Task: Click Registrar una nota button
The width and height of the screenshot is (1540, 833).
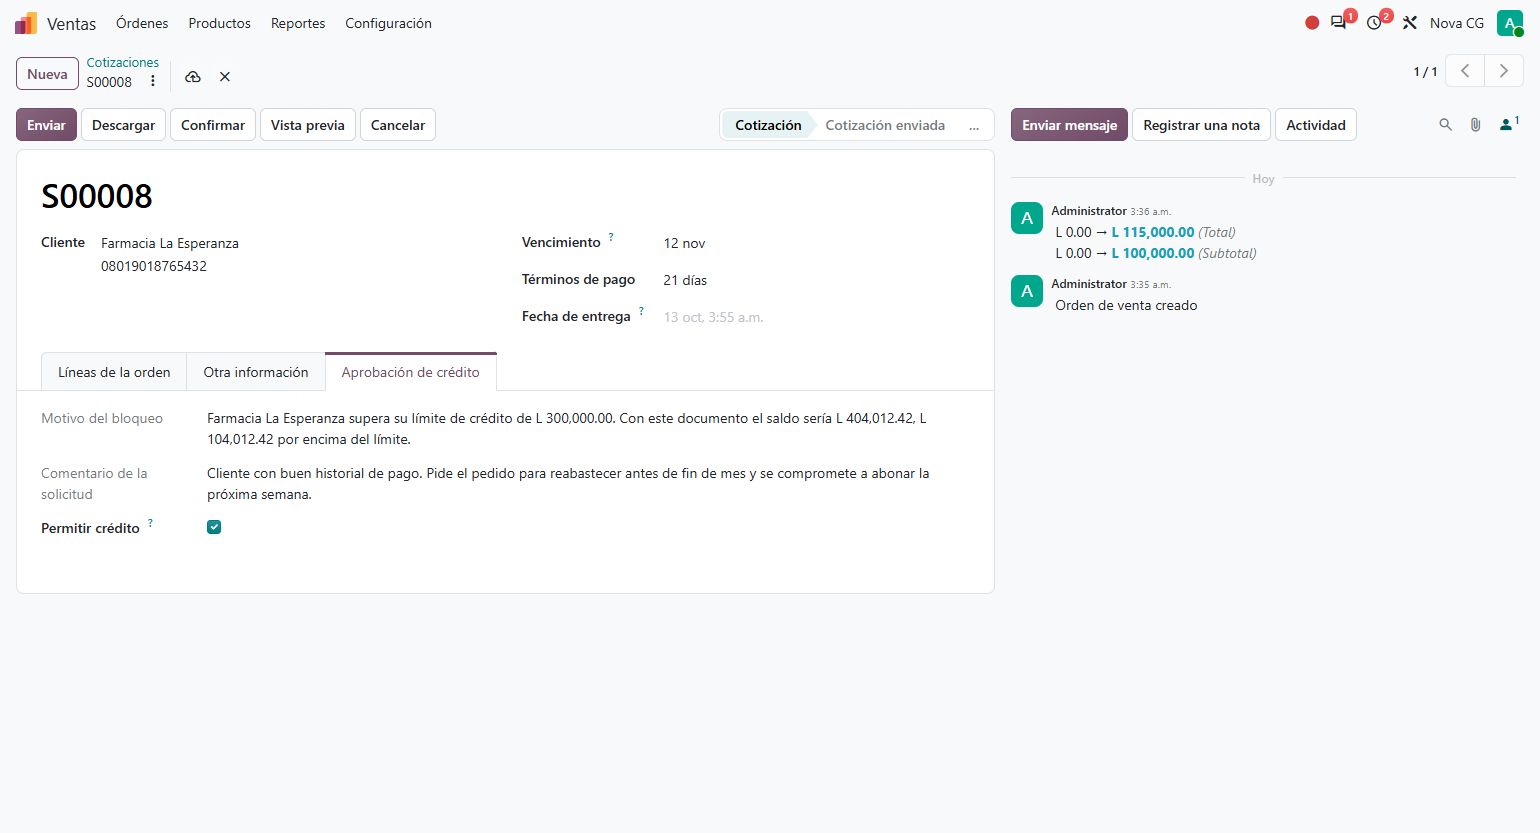Action: [x=1202, y=125]
